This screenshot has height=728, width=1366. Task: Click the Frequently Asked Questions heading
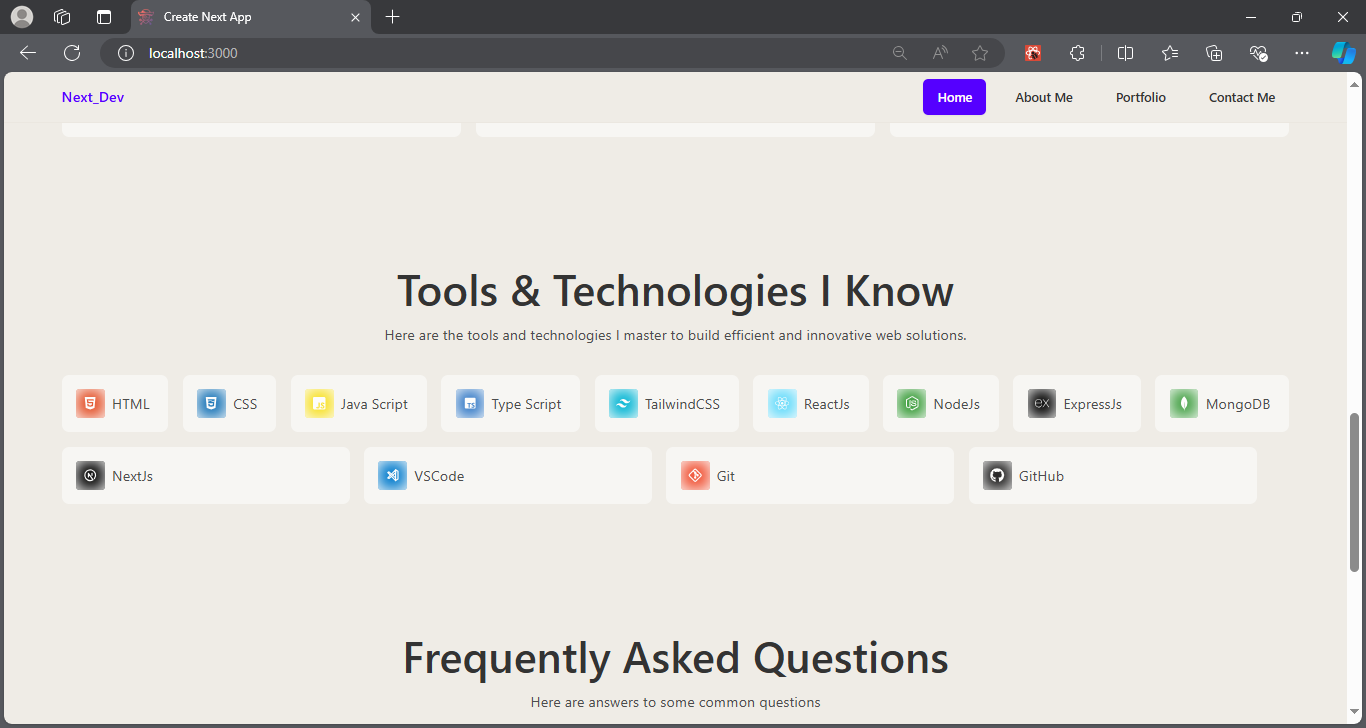tap(676, 658)
